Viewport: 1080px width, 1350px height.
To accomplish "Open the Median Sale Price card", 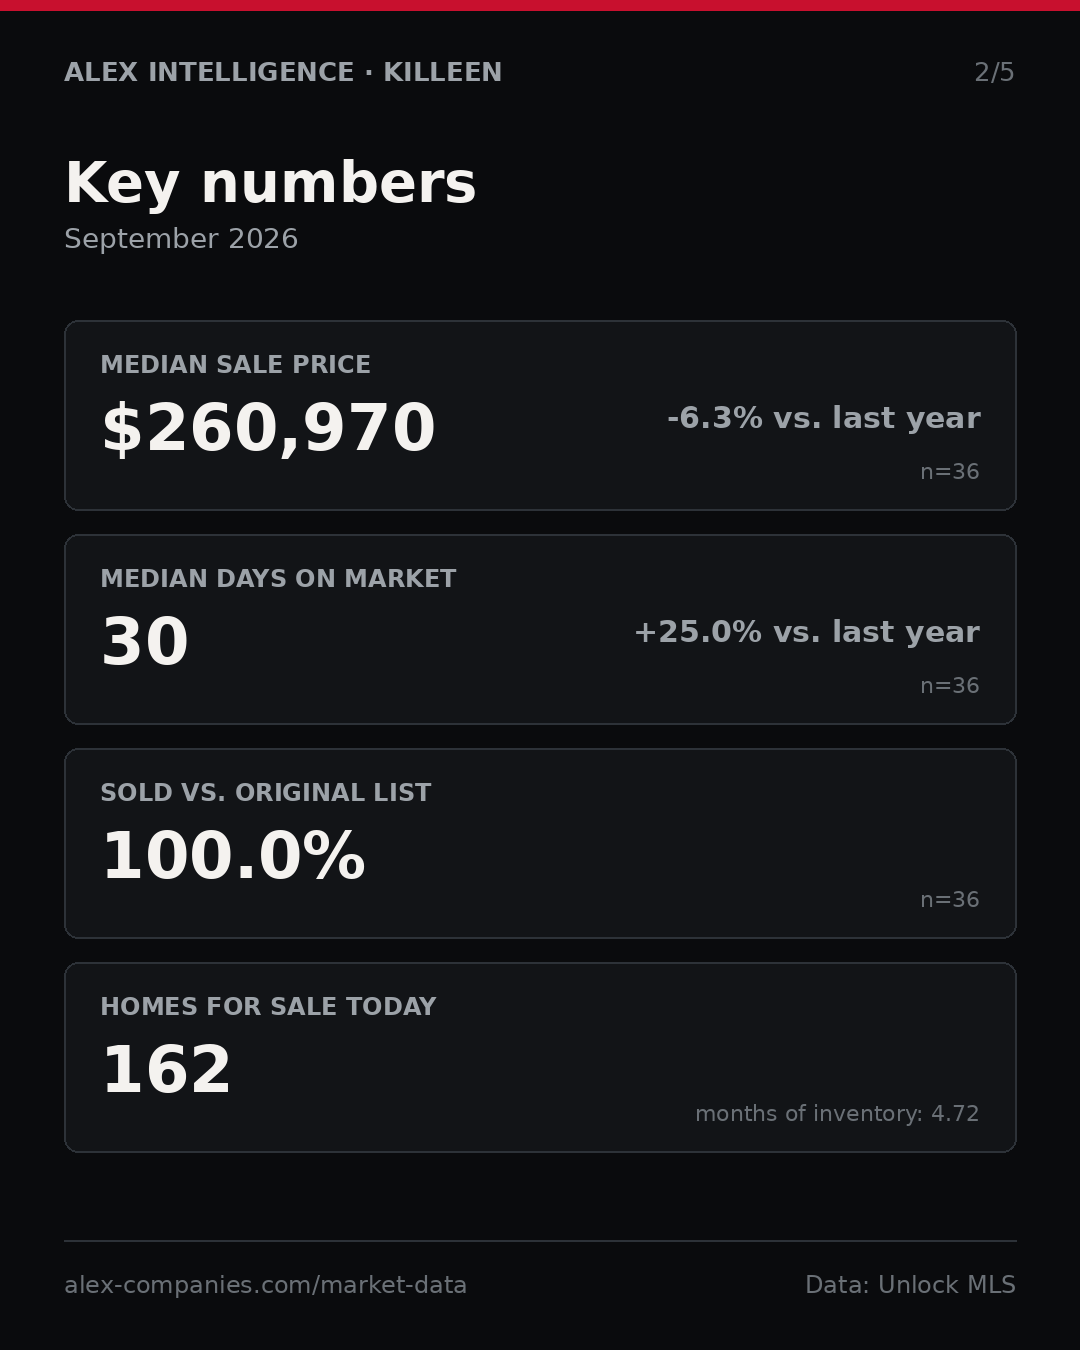I will 540,415.
